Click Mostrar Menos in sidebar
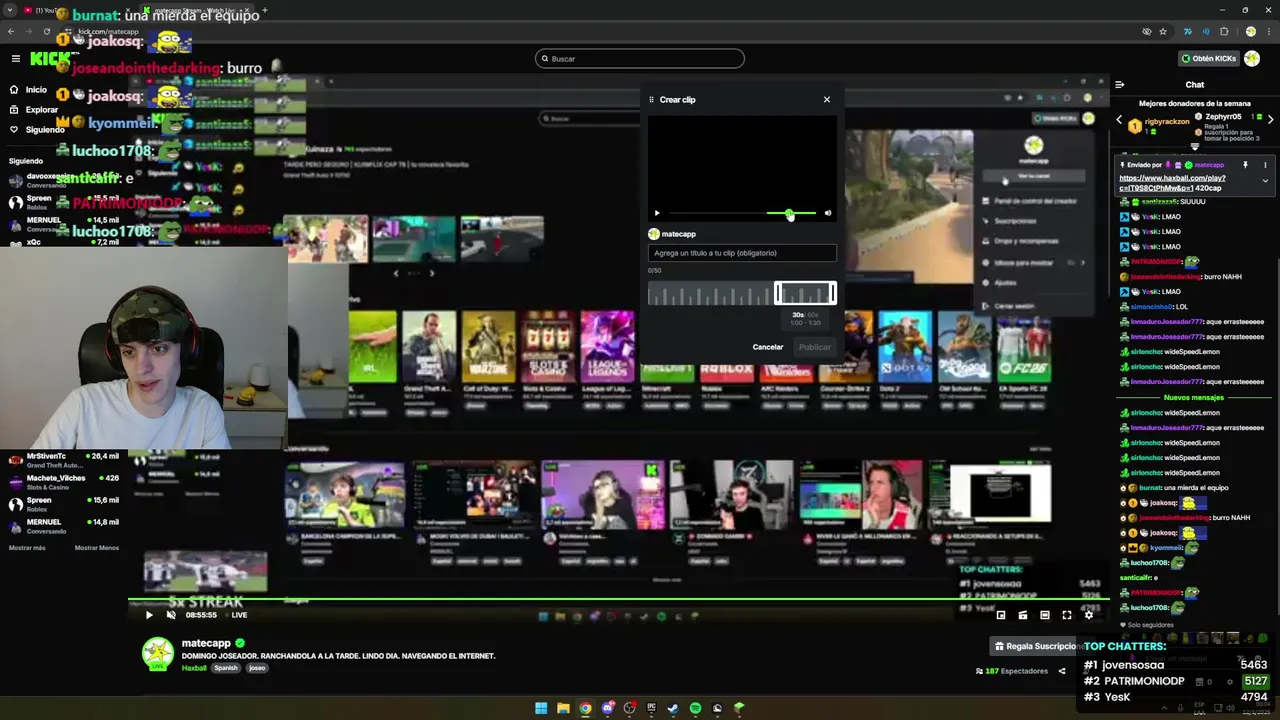This screenshot has width=1280, height=720. (97, 548)
